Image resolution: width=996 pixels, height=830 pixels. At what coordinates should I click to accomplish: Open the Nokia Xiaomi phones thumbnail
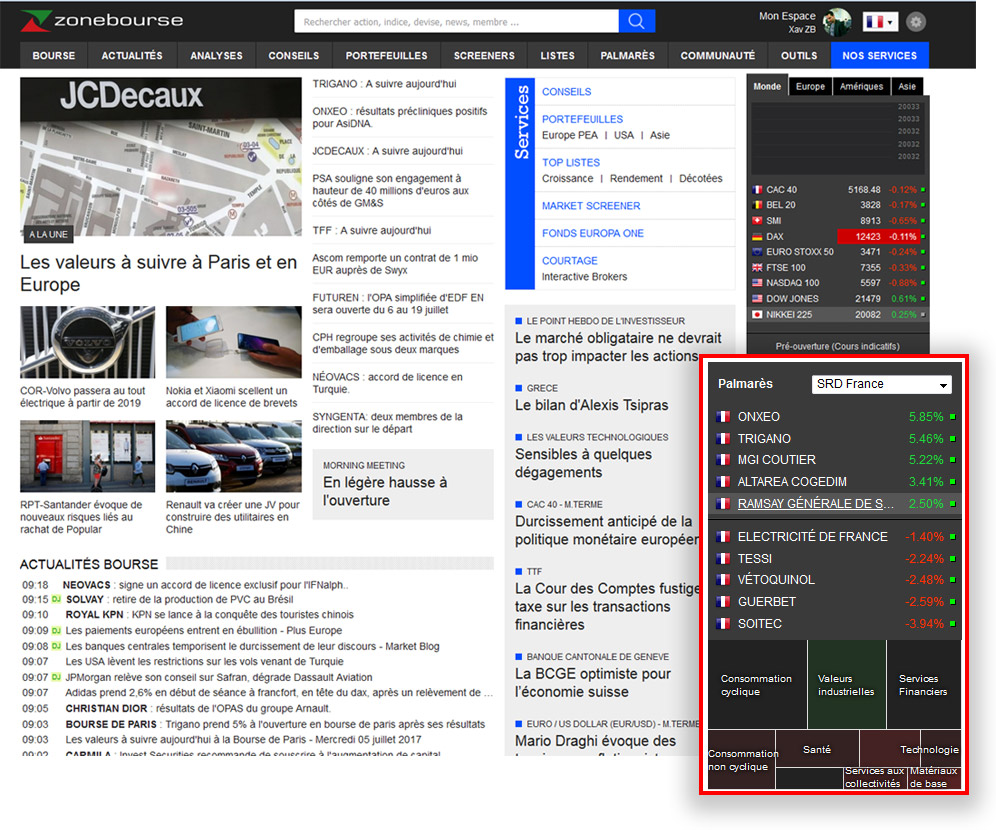(234, 342)
